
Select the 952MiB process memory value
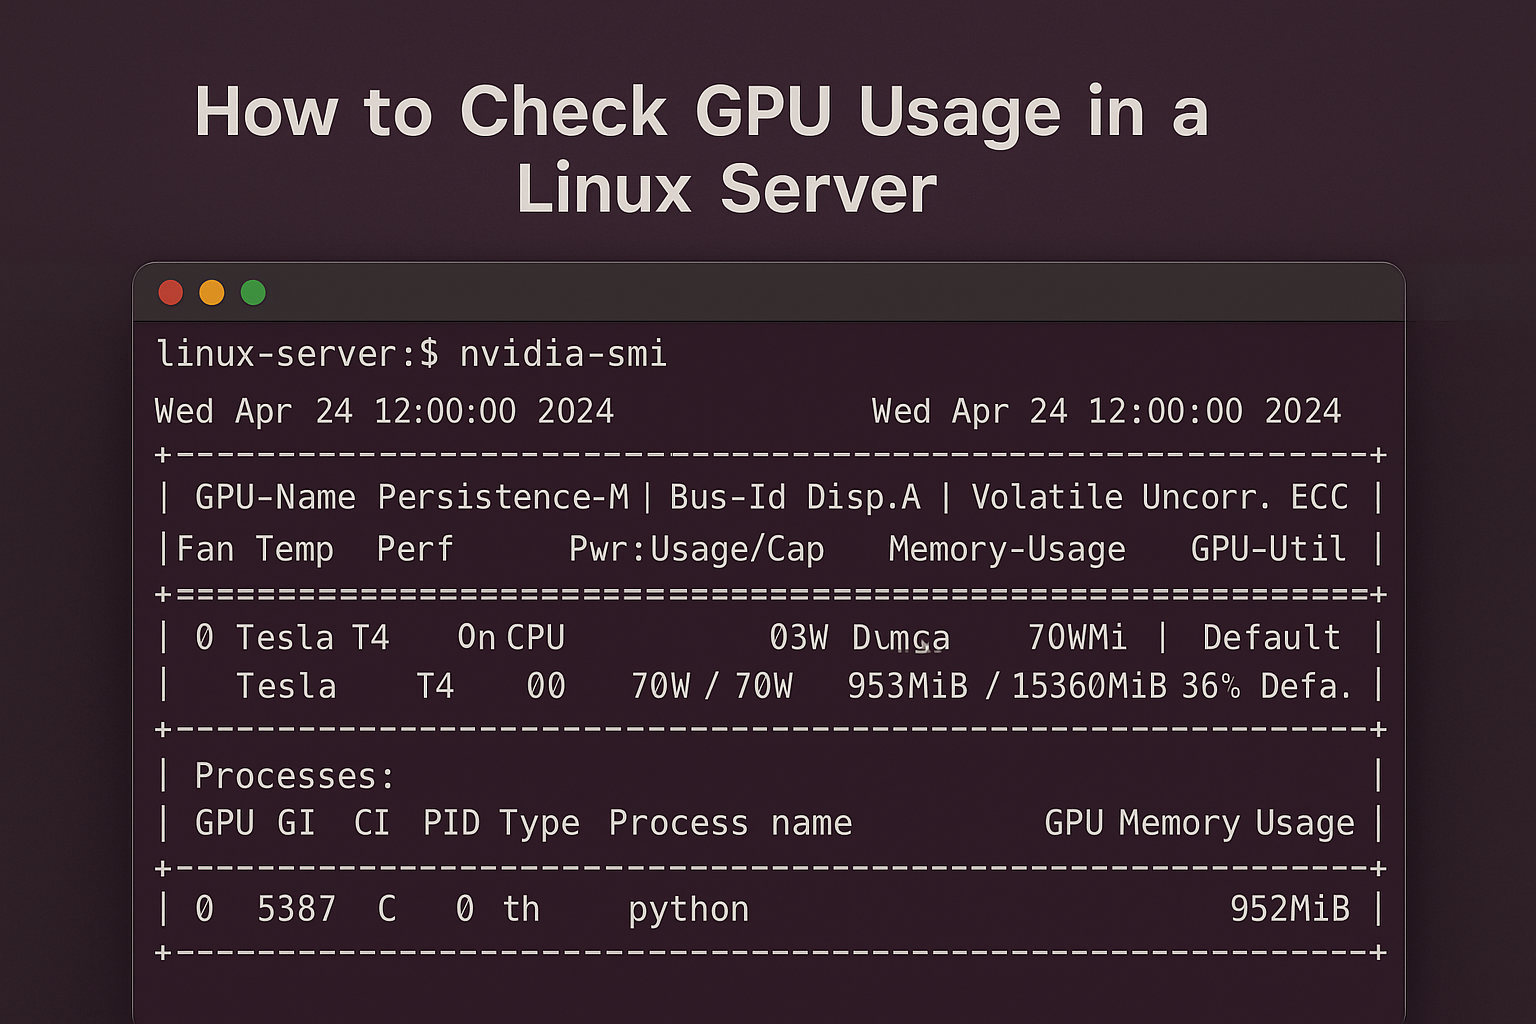pos(1289,909)
